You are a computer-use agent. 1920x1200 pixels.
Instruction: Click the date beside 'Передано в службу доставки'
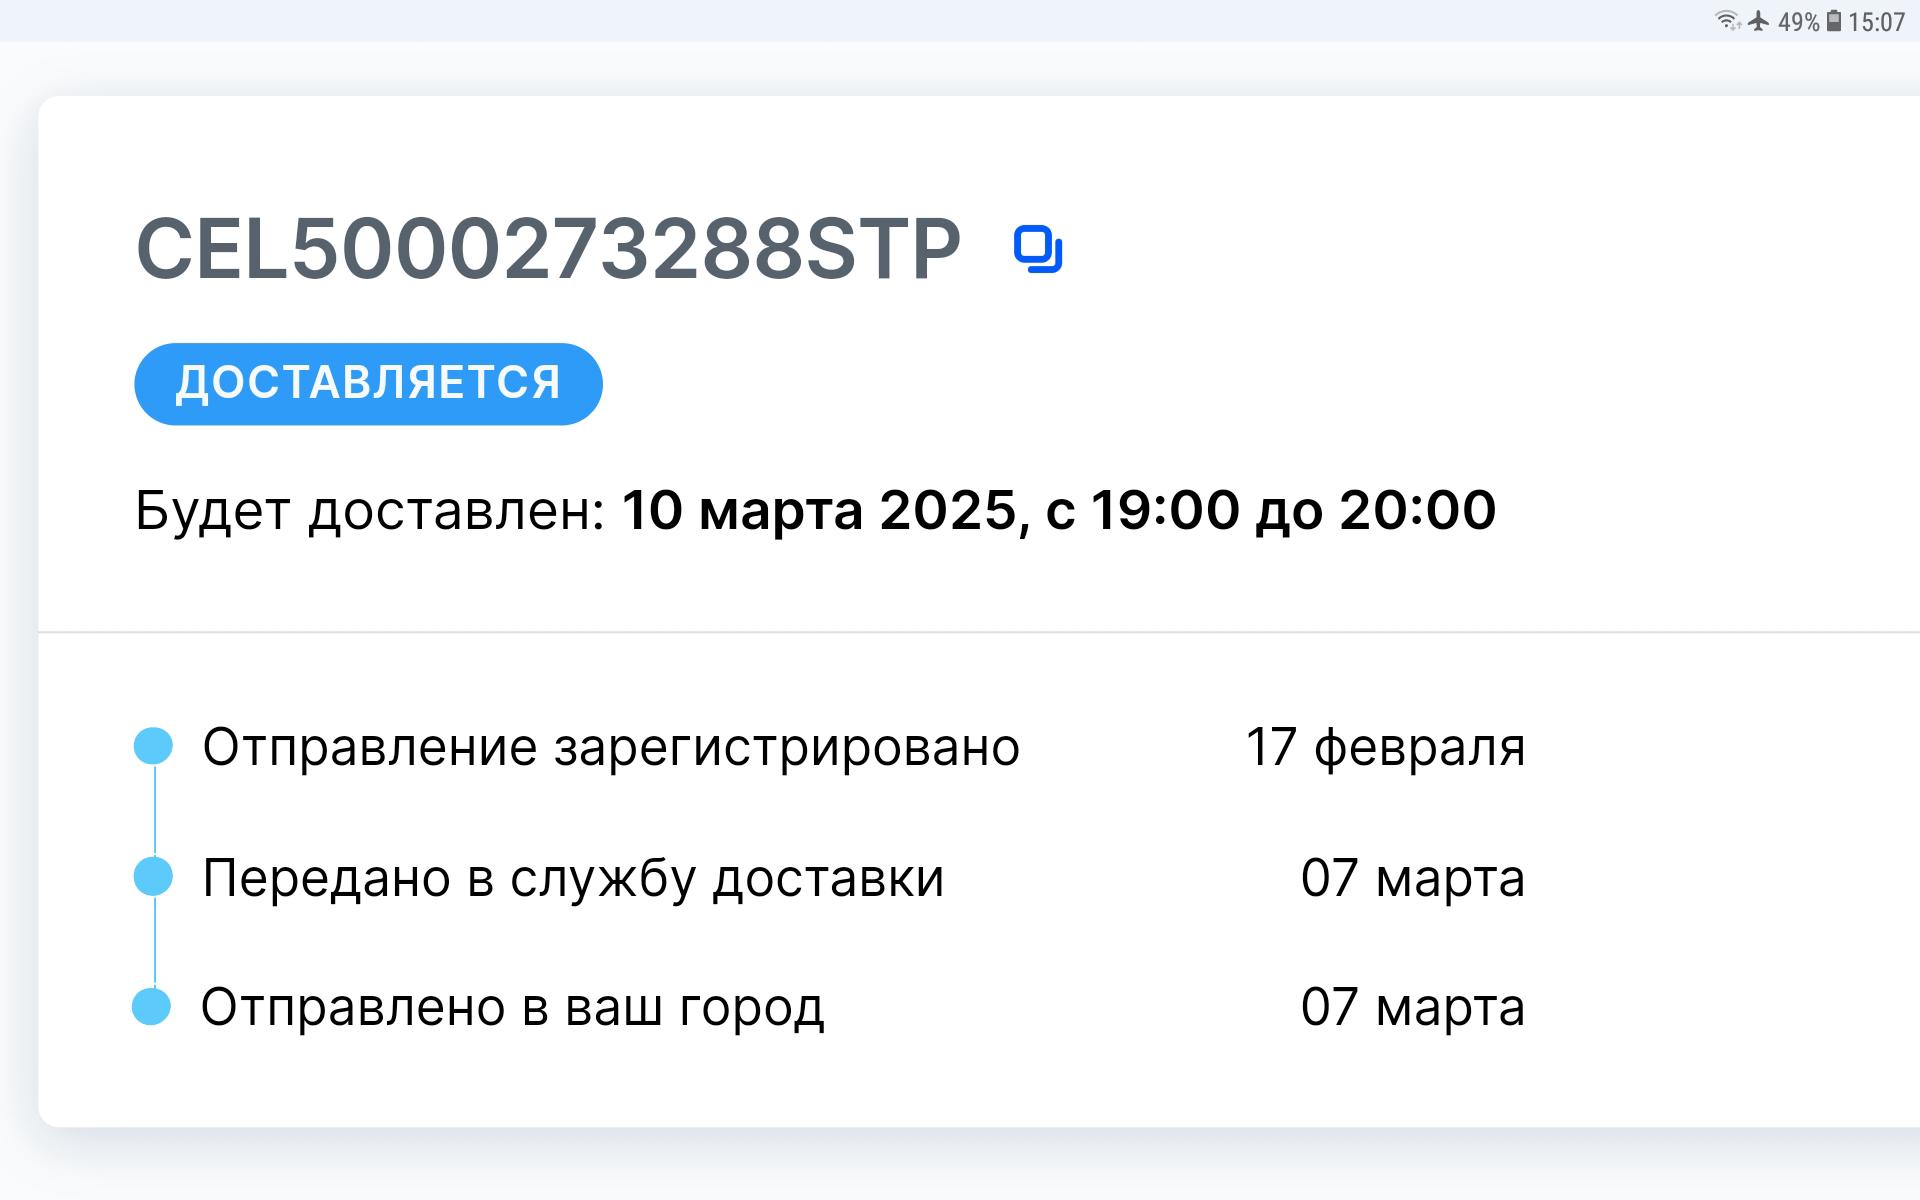1412,878
